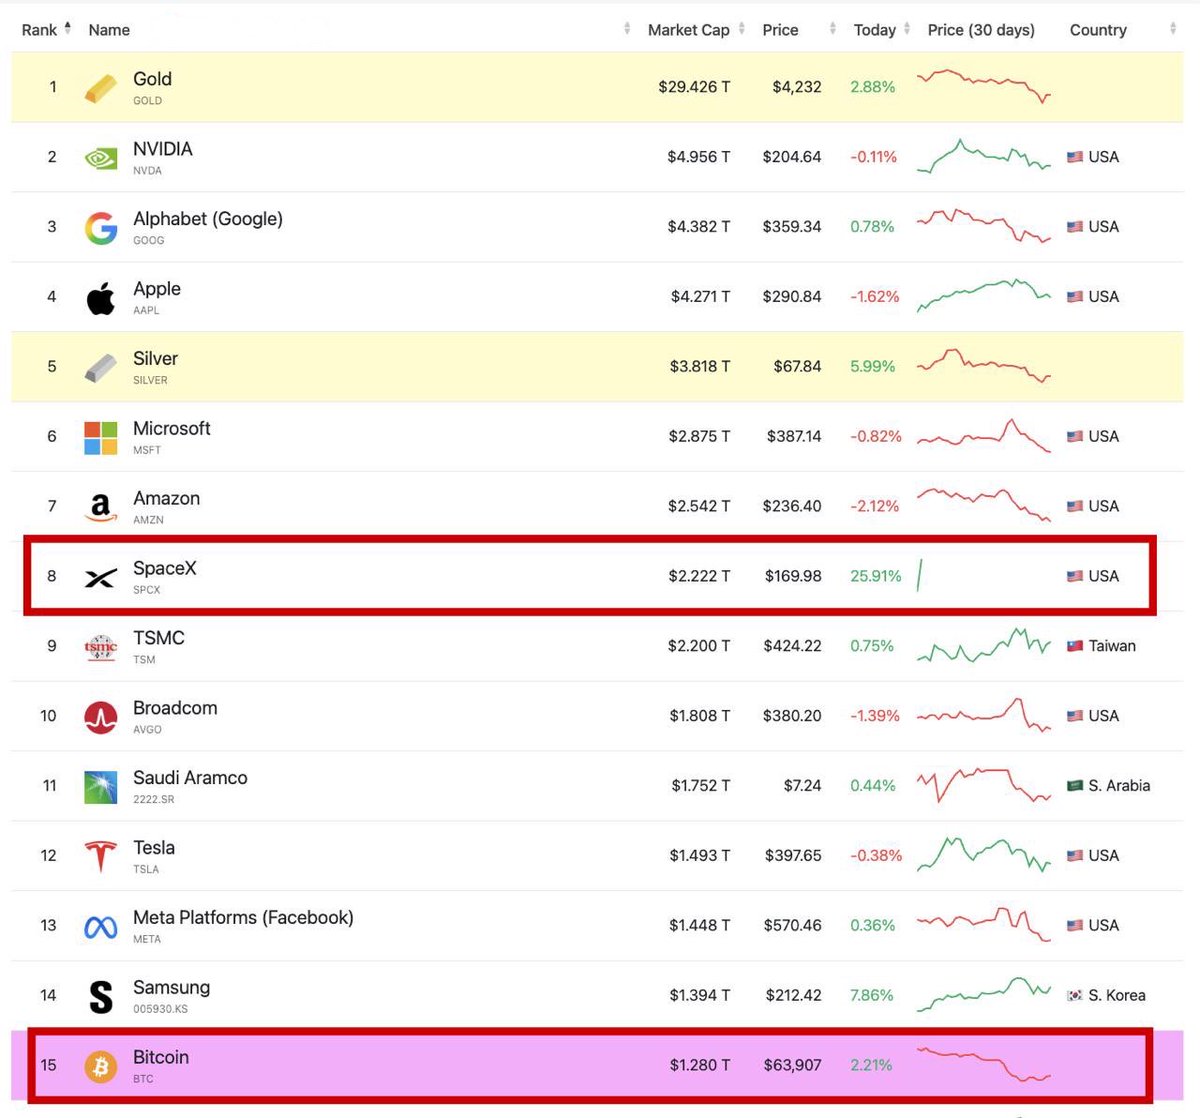Click the USA flag in SpaceX row
1200x1118 pixels.
(x=1075, y=576)
